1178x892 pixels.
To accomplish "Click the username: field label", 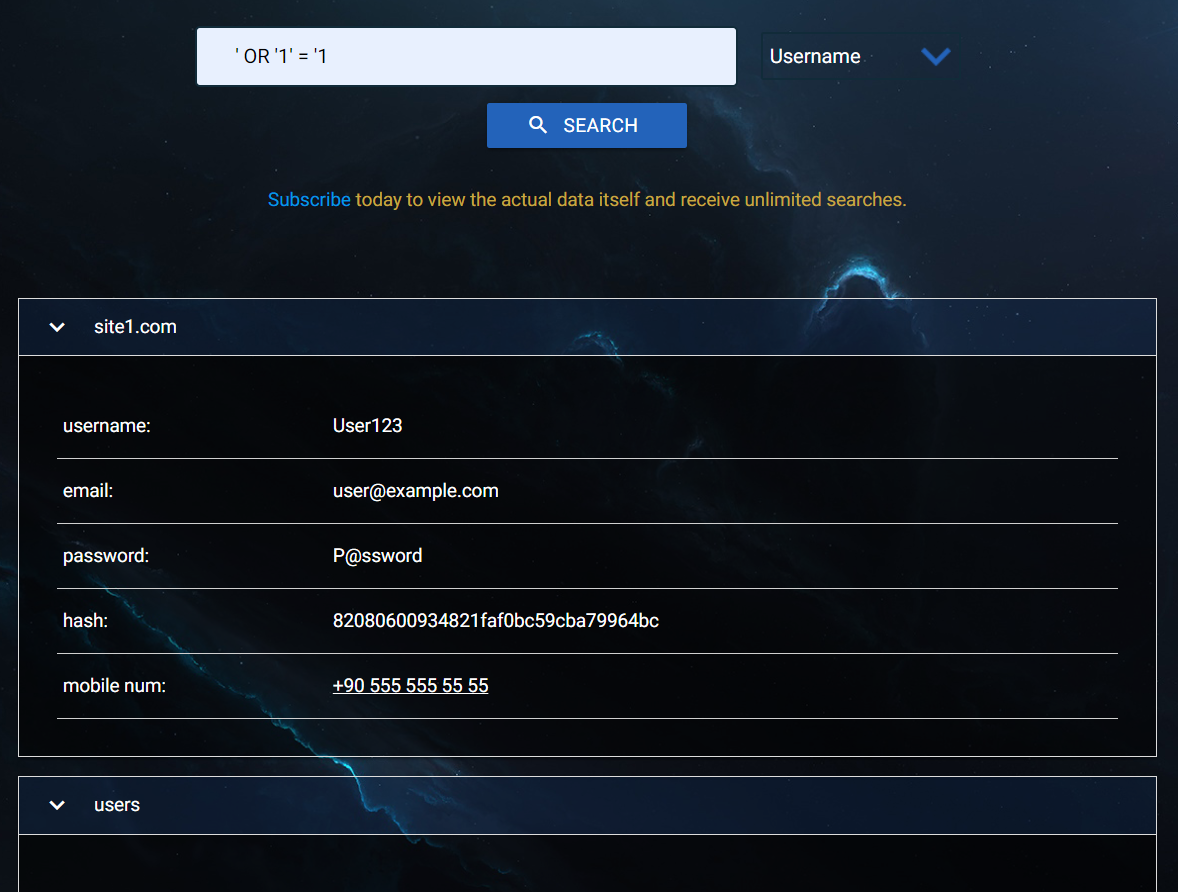I will pyautogui.click(x=107, y=425).
